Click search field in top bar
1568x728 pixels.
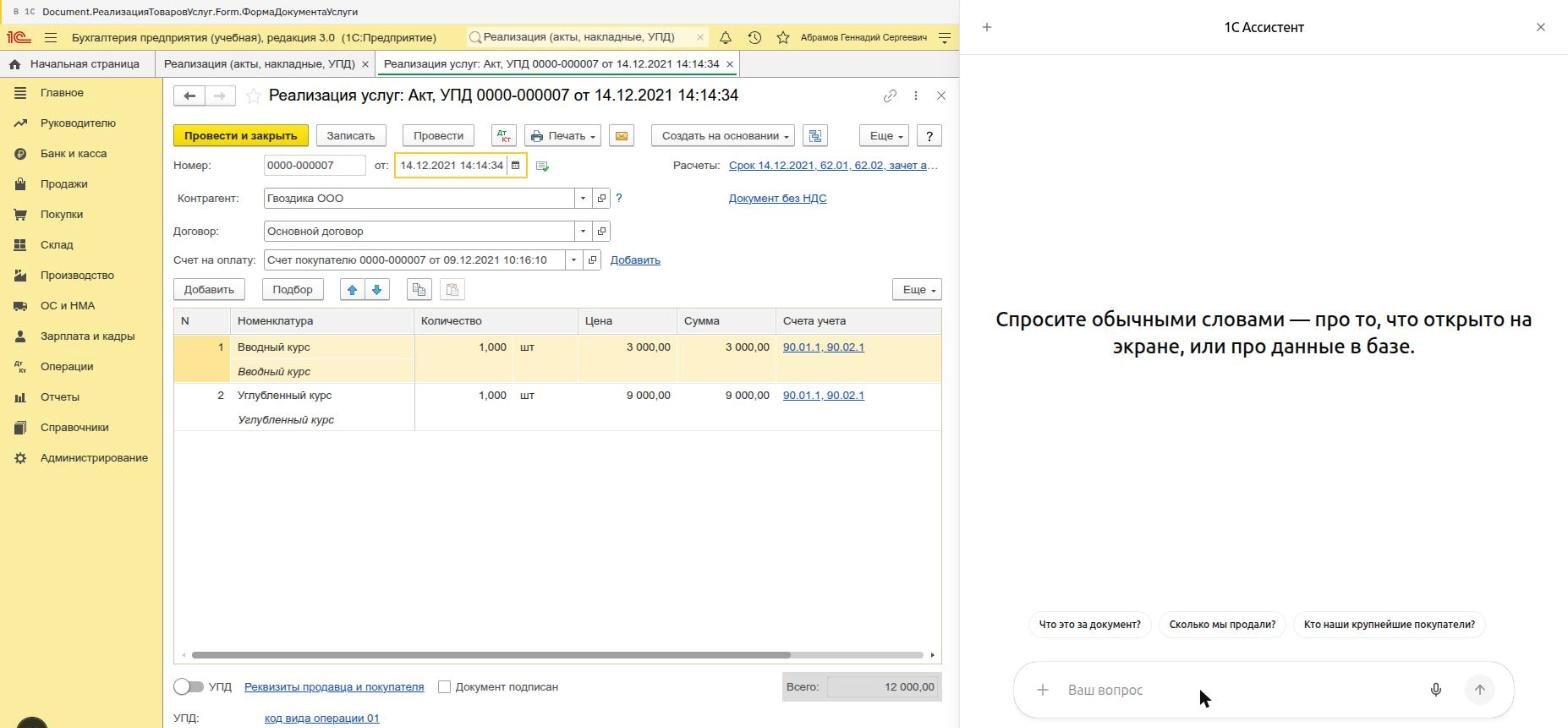pos(588,37)
